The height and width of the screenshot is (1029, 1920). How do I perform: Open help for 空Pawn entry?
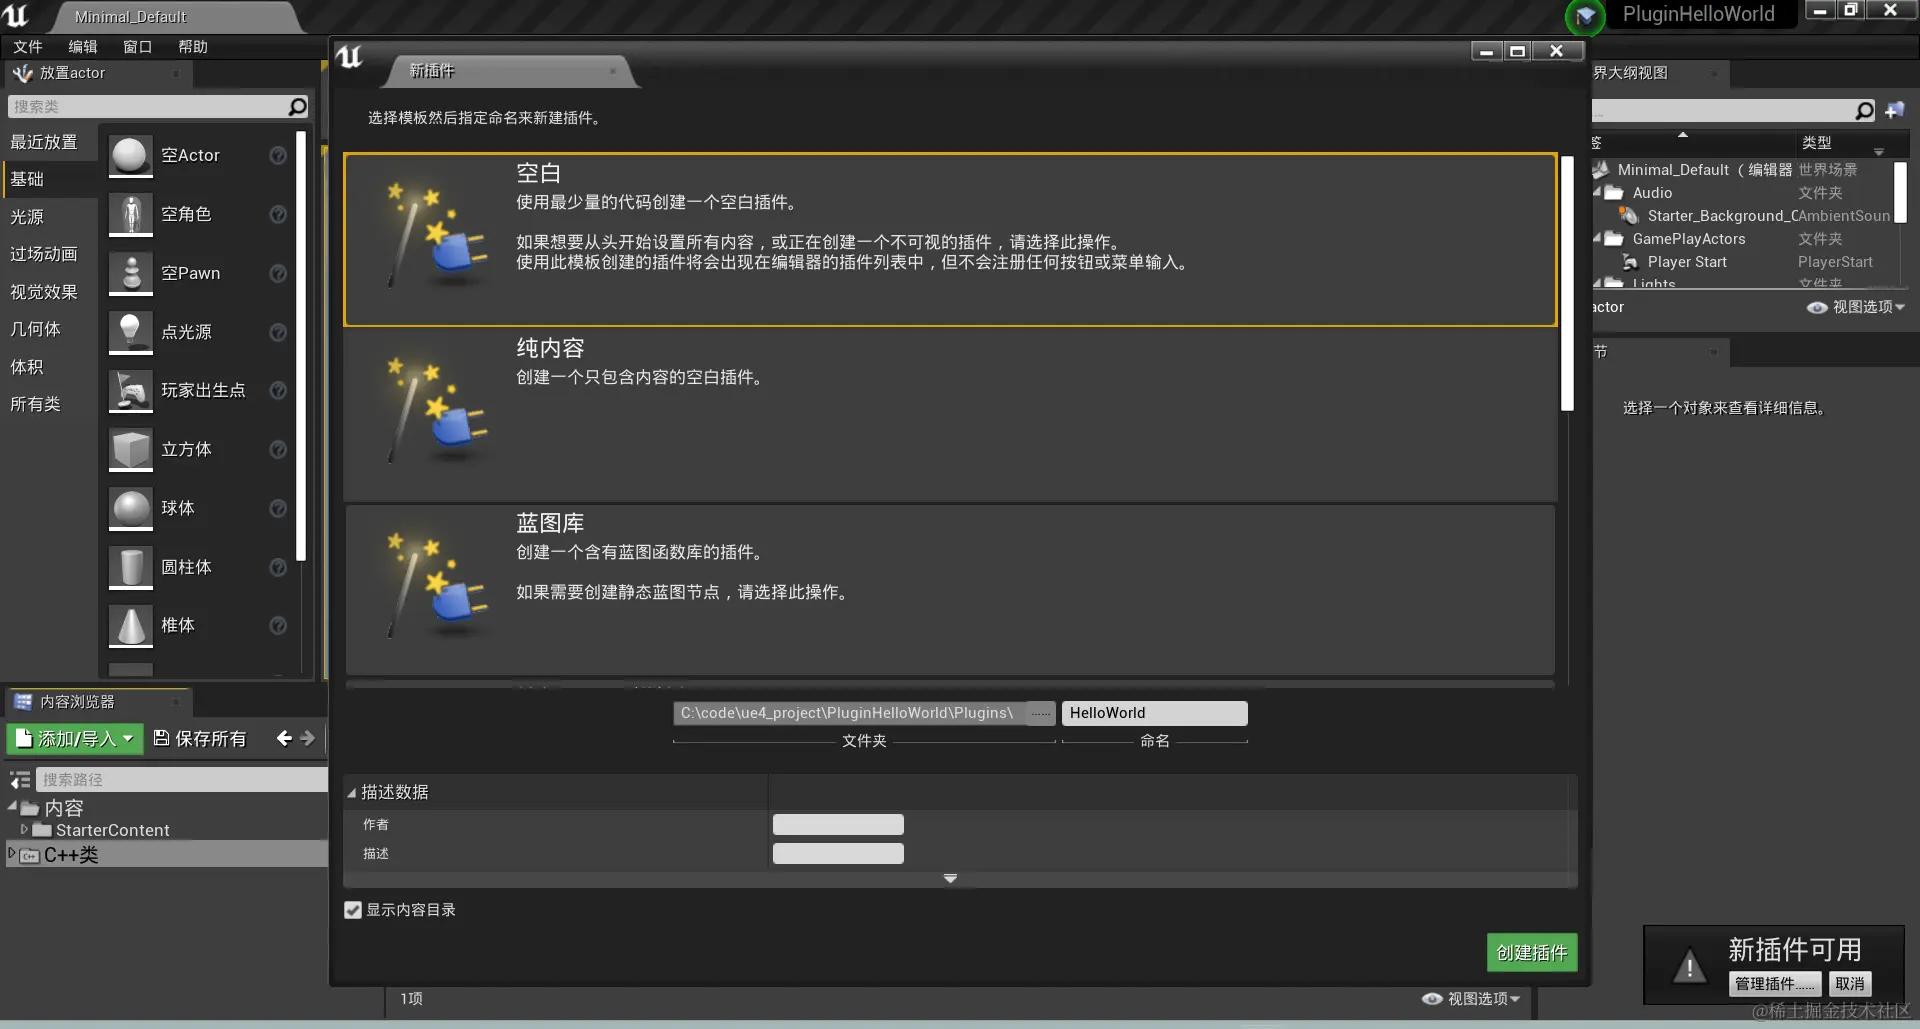278,273
